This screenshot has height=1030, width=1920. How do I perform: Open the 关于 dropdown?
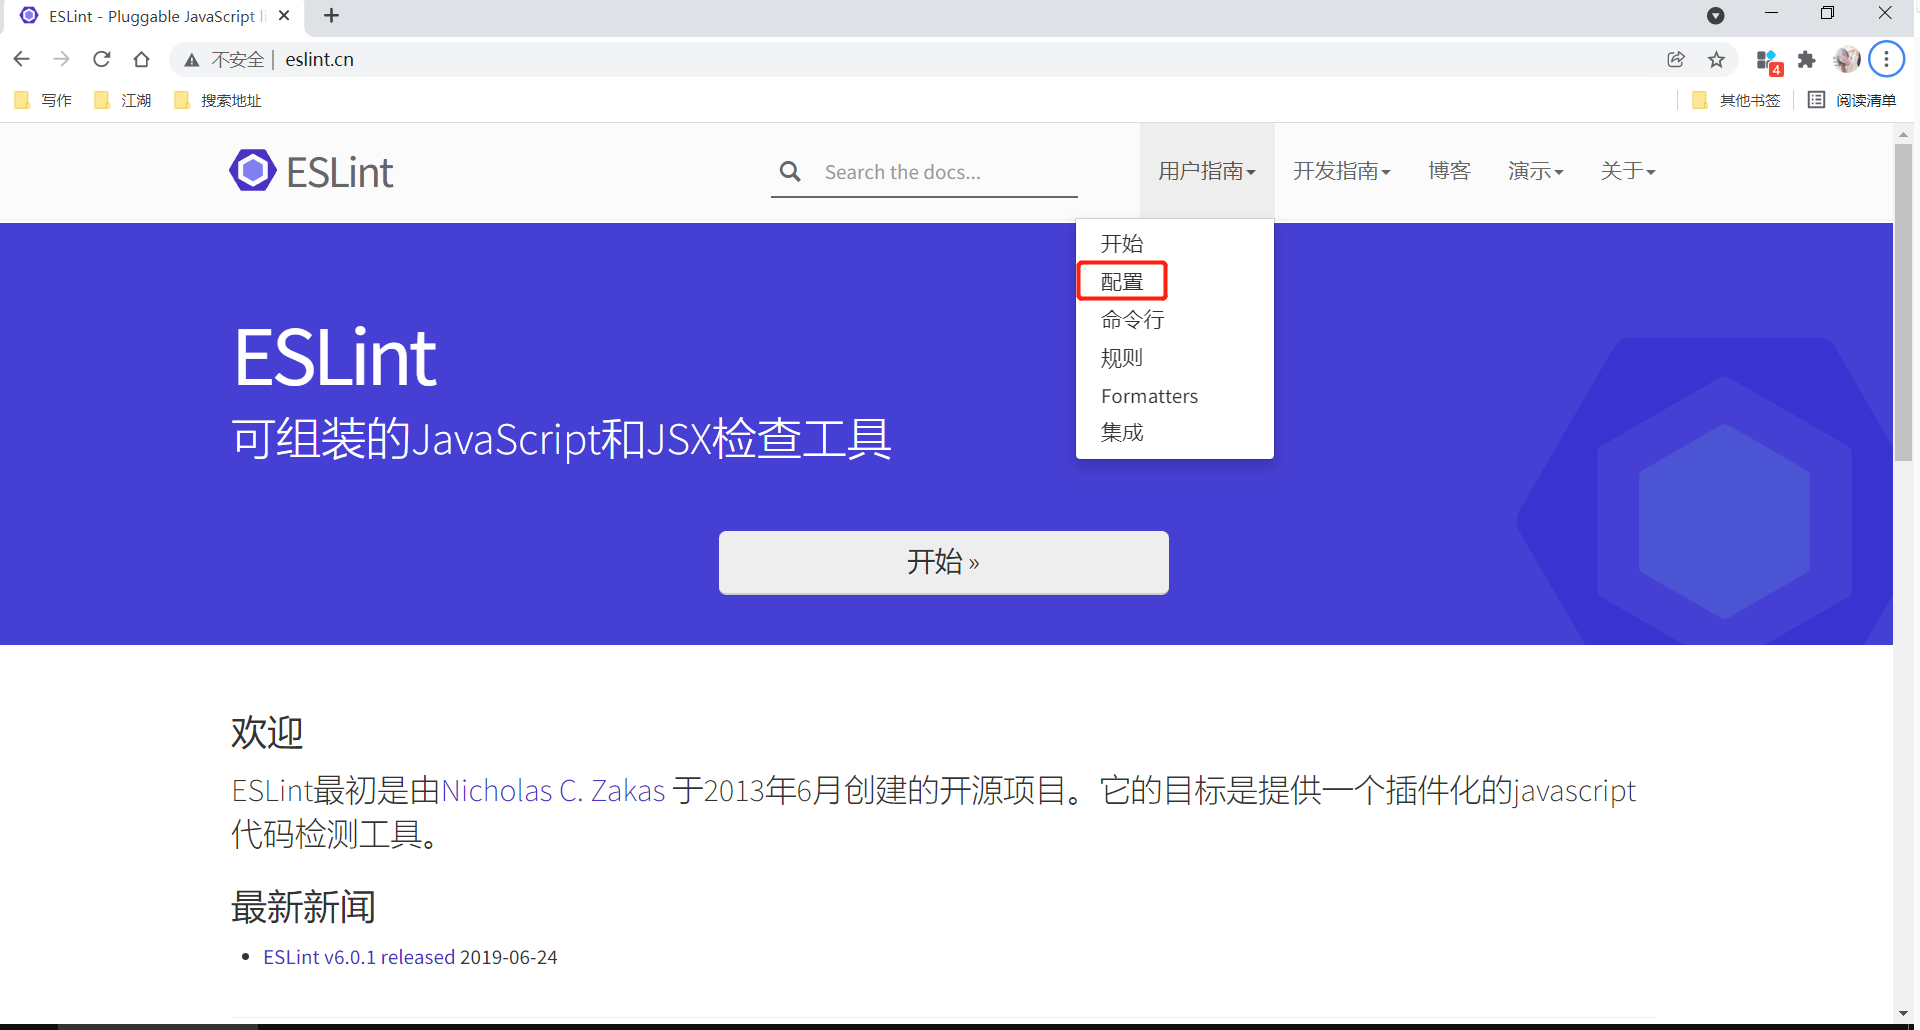point(1627,171)
